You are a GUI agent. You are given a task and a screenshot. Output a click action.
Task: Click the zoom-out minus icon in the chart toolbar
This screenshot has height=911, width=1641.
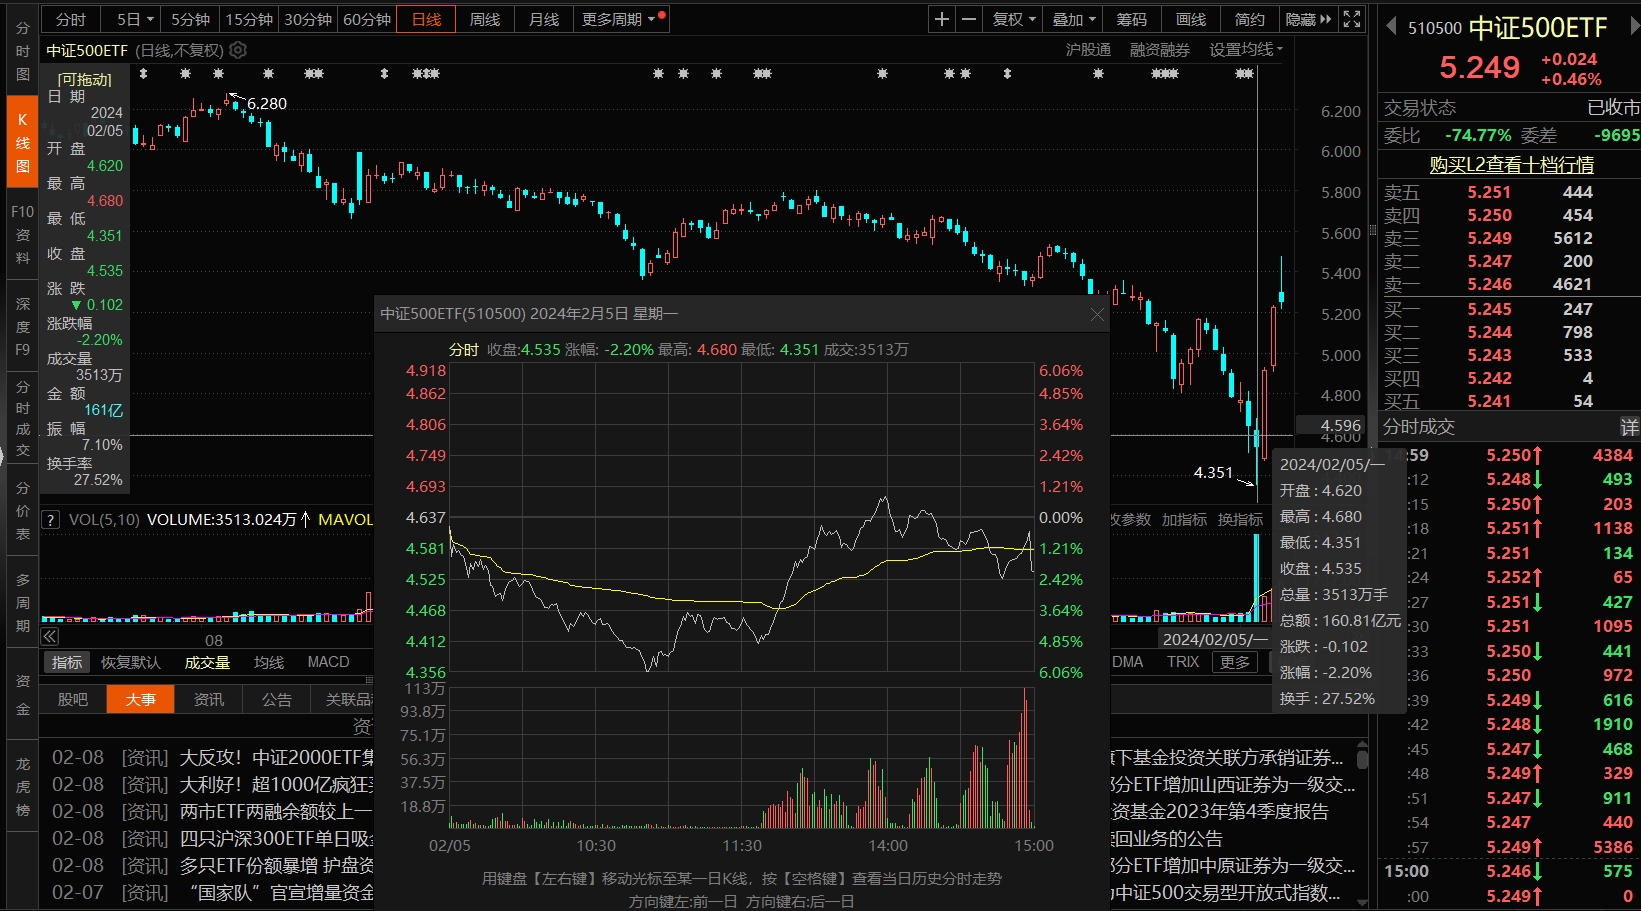(968, 19)
